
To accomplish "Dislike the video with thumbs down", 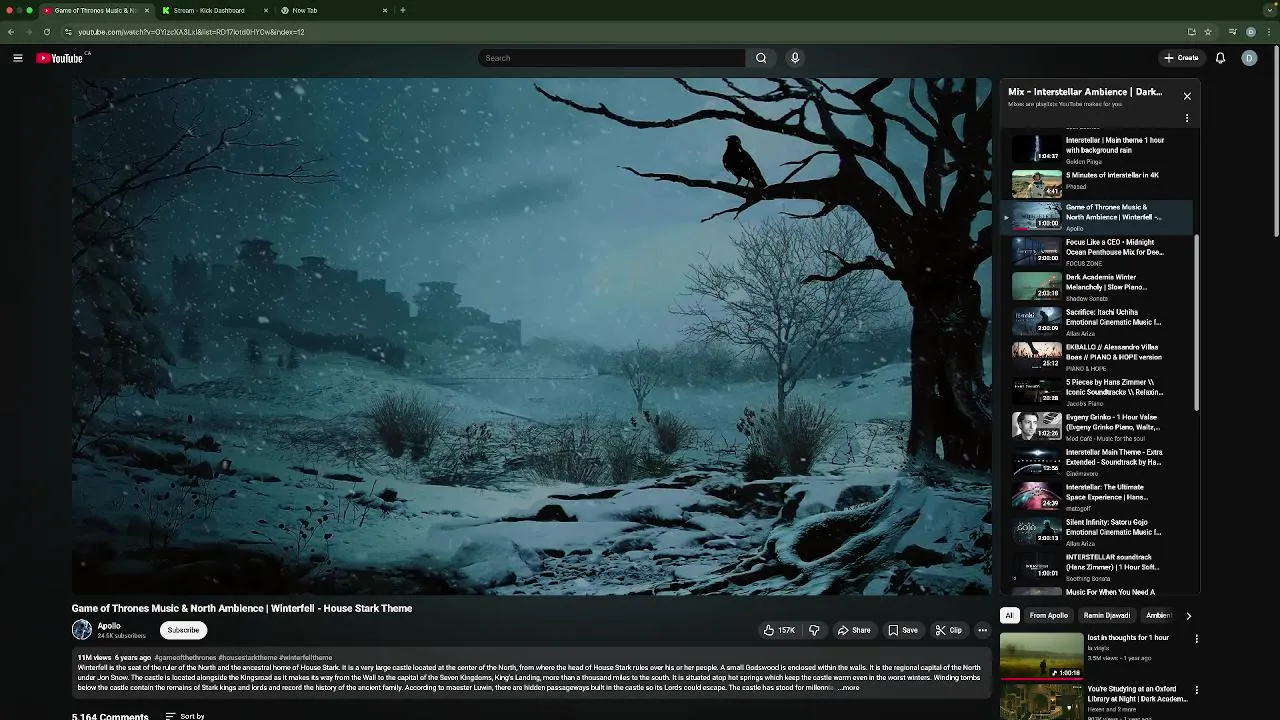I will tap(814, 630).
